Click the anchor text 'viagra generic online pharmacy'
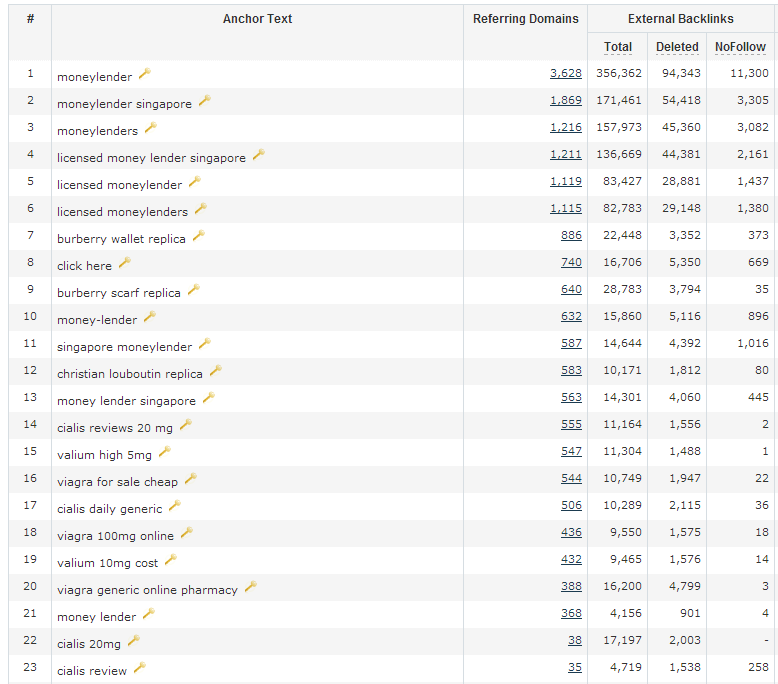 coord(147,590)
